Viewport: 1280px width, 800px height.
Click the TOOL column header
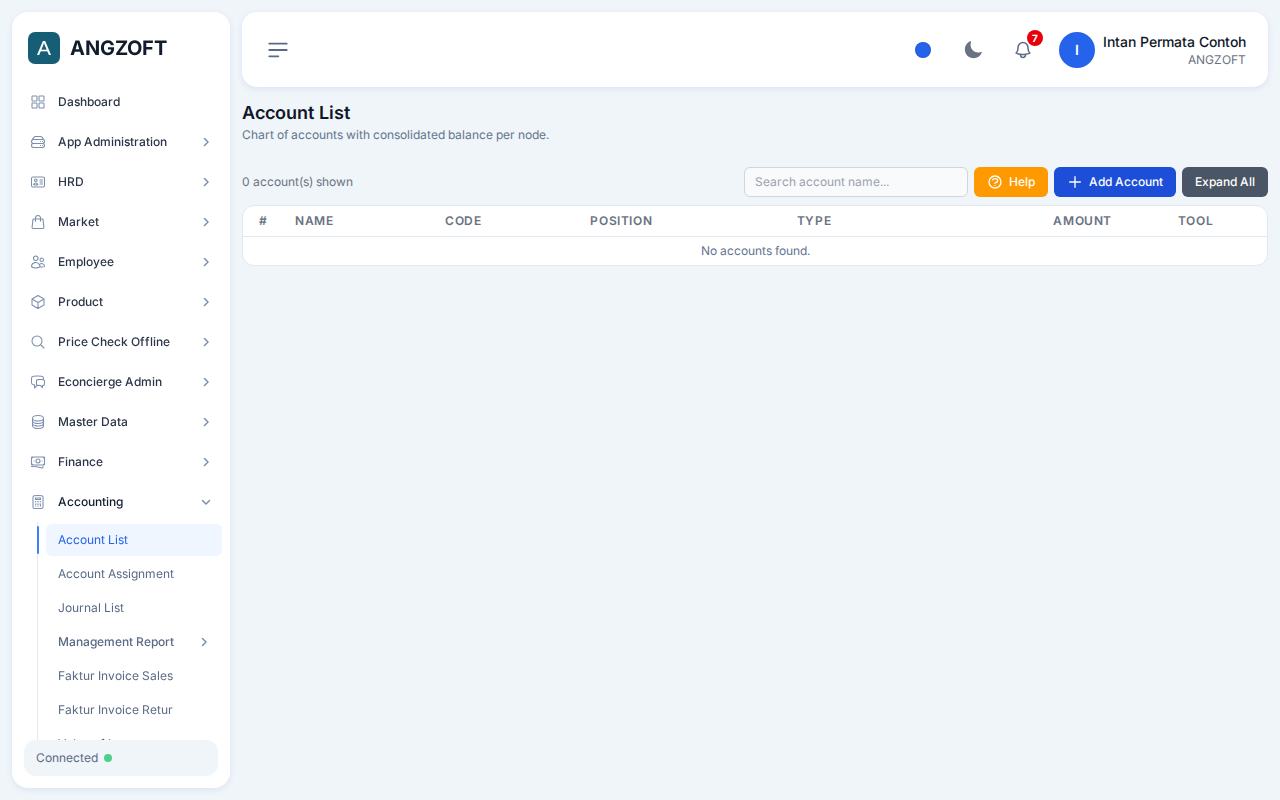(x=1195, y=221)
